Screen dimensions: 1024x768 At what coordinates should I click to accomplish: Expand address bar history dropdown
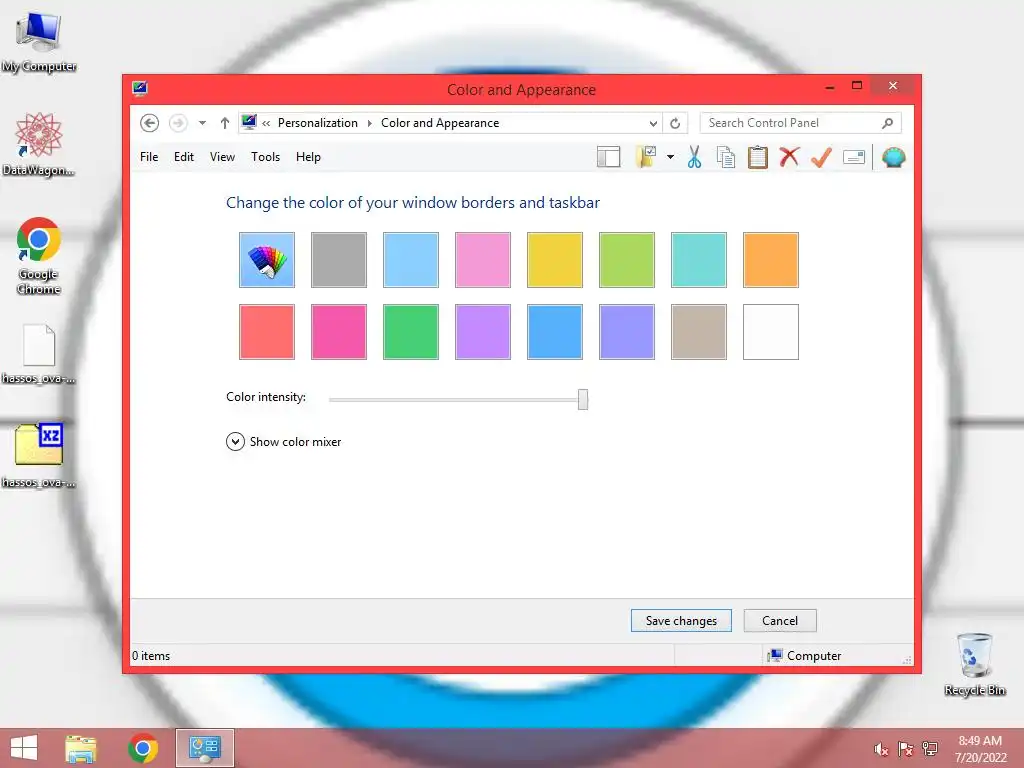click(x=653, y=123)
